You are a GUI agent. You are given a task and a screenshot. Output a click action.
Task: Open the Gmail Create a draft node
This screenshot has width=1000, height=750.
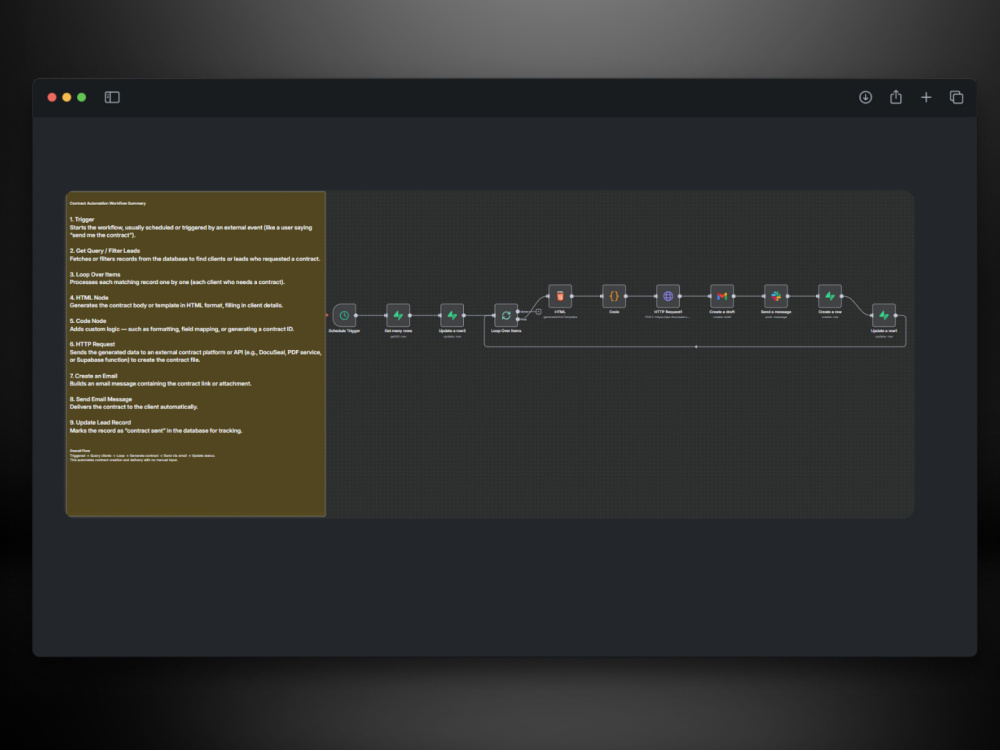(x=722, y=296)
